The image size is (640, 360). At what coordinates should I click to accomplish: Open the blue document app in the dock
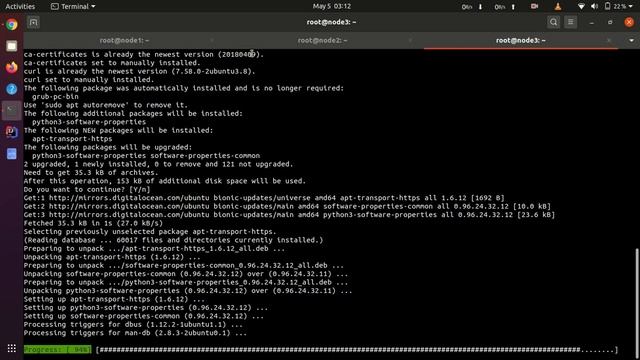tap(11, 153)
